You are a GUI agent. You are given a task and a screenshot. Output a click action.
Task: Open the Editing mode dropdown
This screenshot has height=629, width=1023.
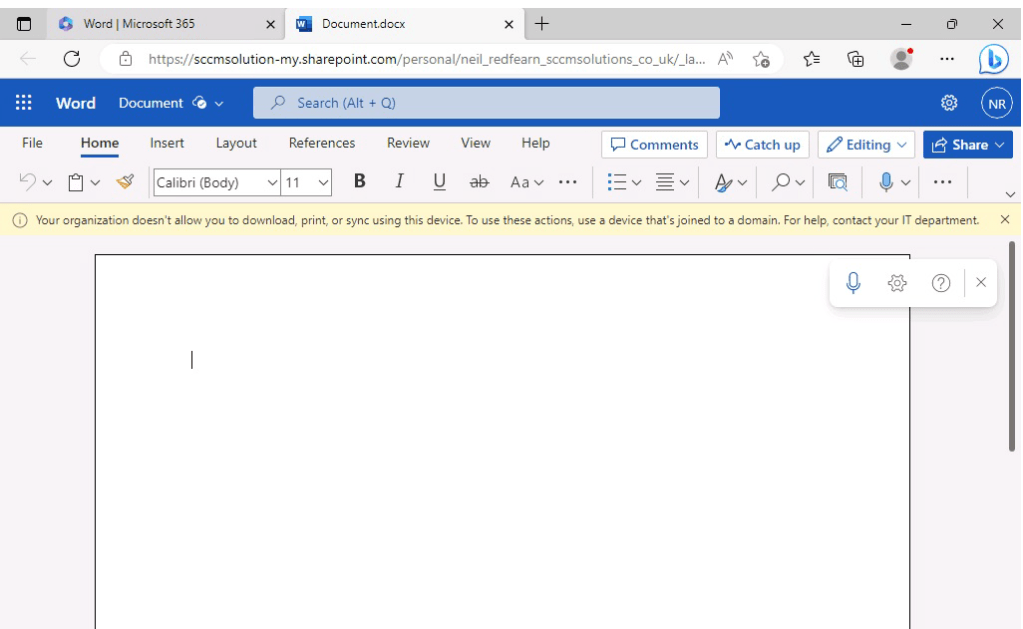pos(866,145)
